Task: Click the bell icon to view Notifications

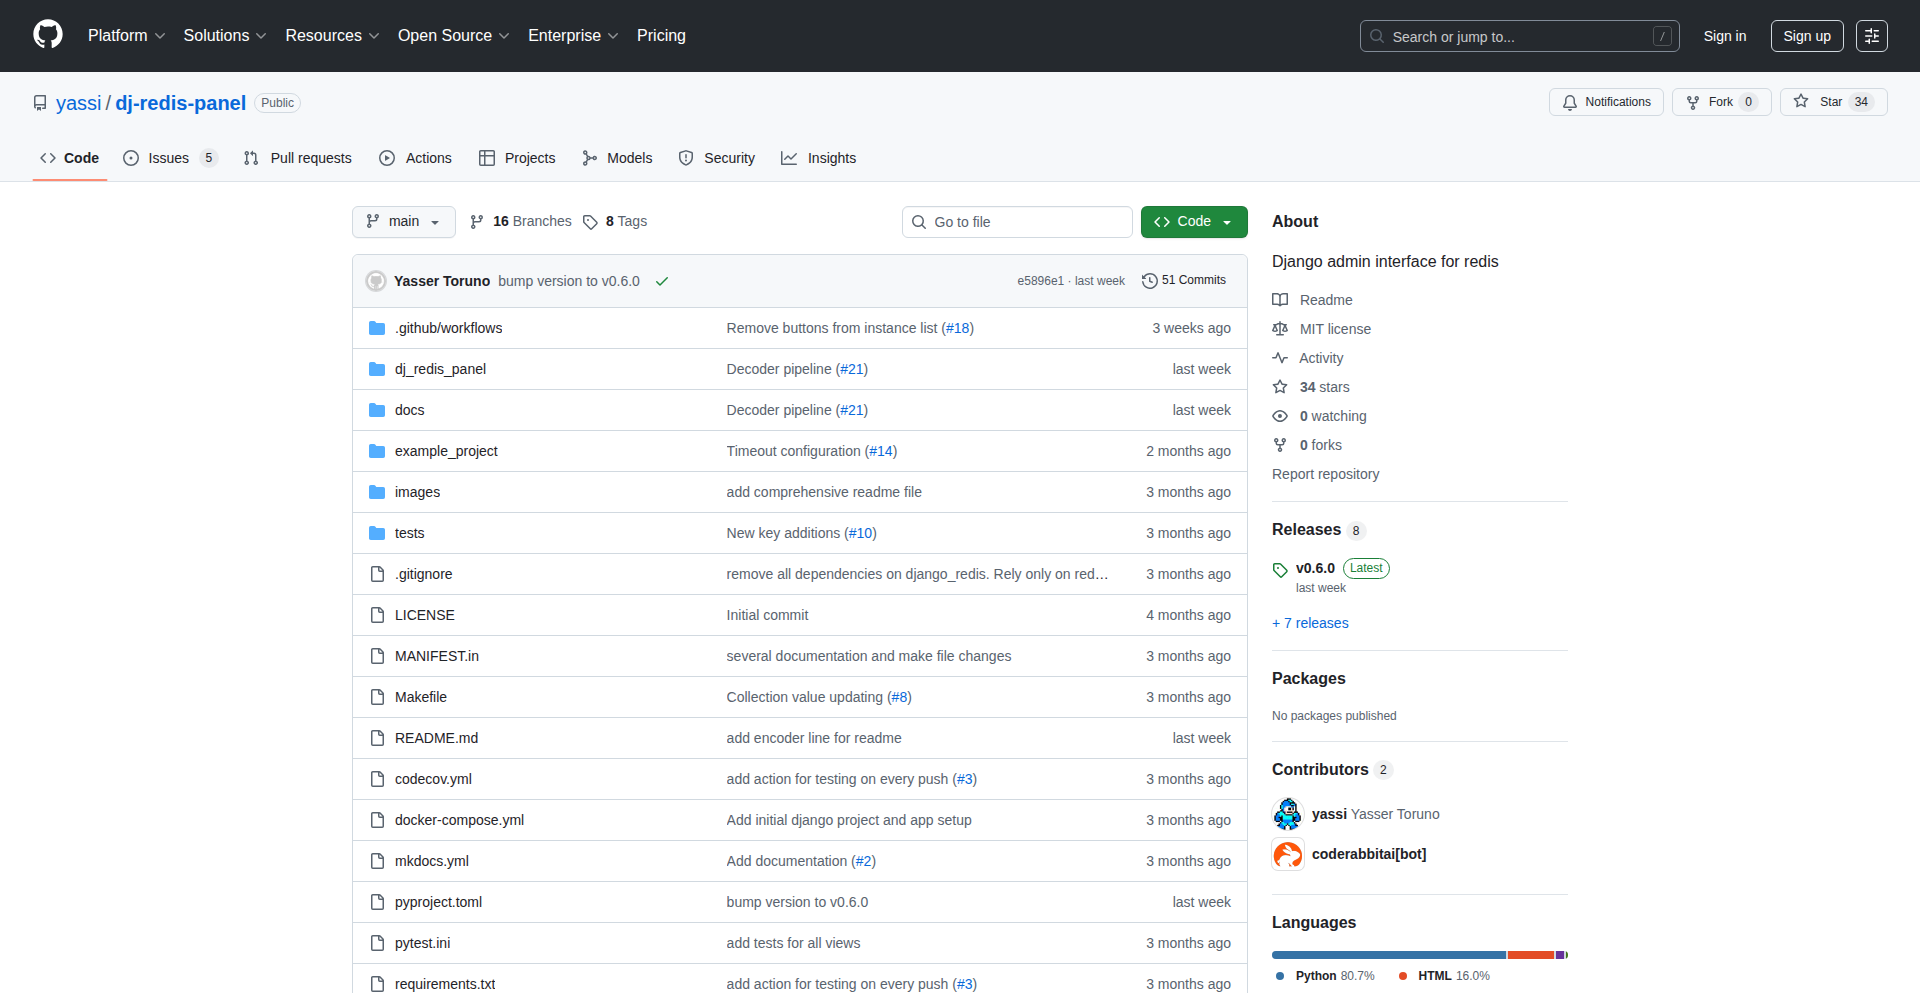Action: click(x=1570, y=101)
